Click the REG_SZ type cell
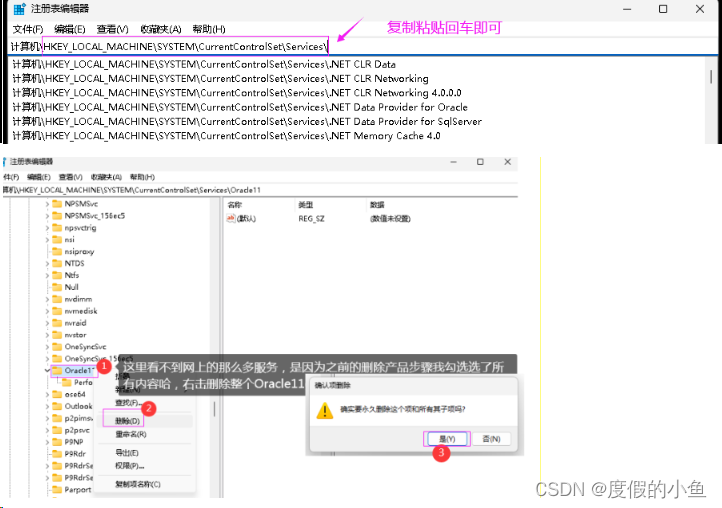 [x=311, y=218]
